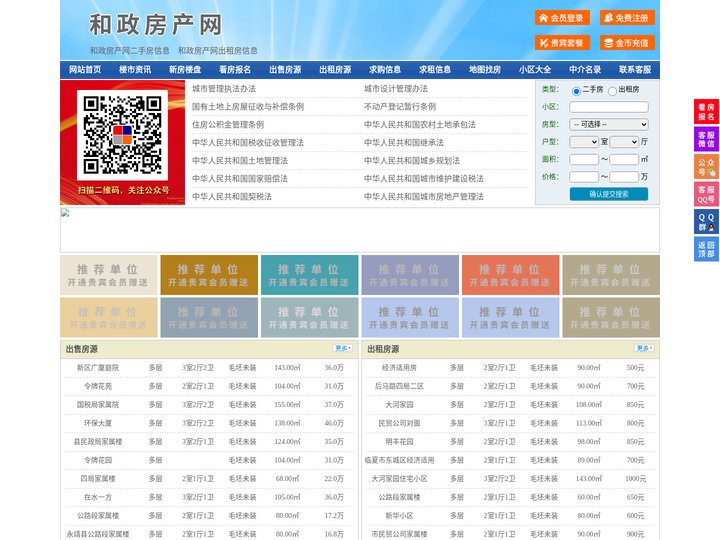Image resolution: width=720 pixels, height=540 pixels.
Task: Click the broken banner image icon
Action: click(x=65, y=213)
